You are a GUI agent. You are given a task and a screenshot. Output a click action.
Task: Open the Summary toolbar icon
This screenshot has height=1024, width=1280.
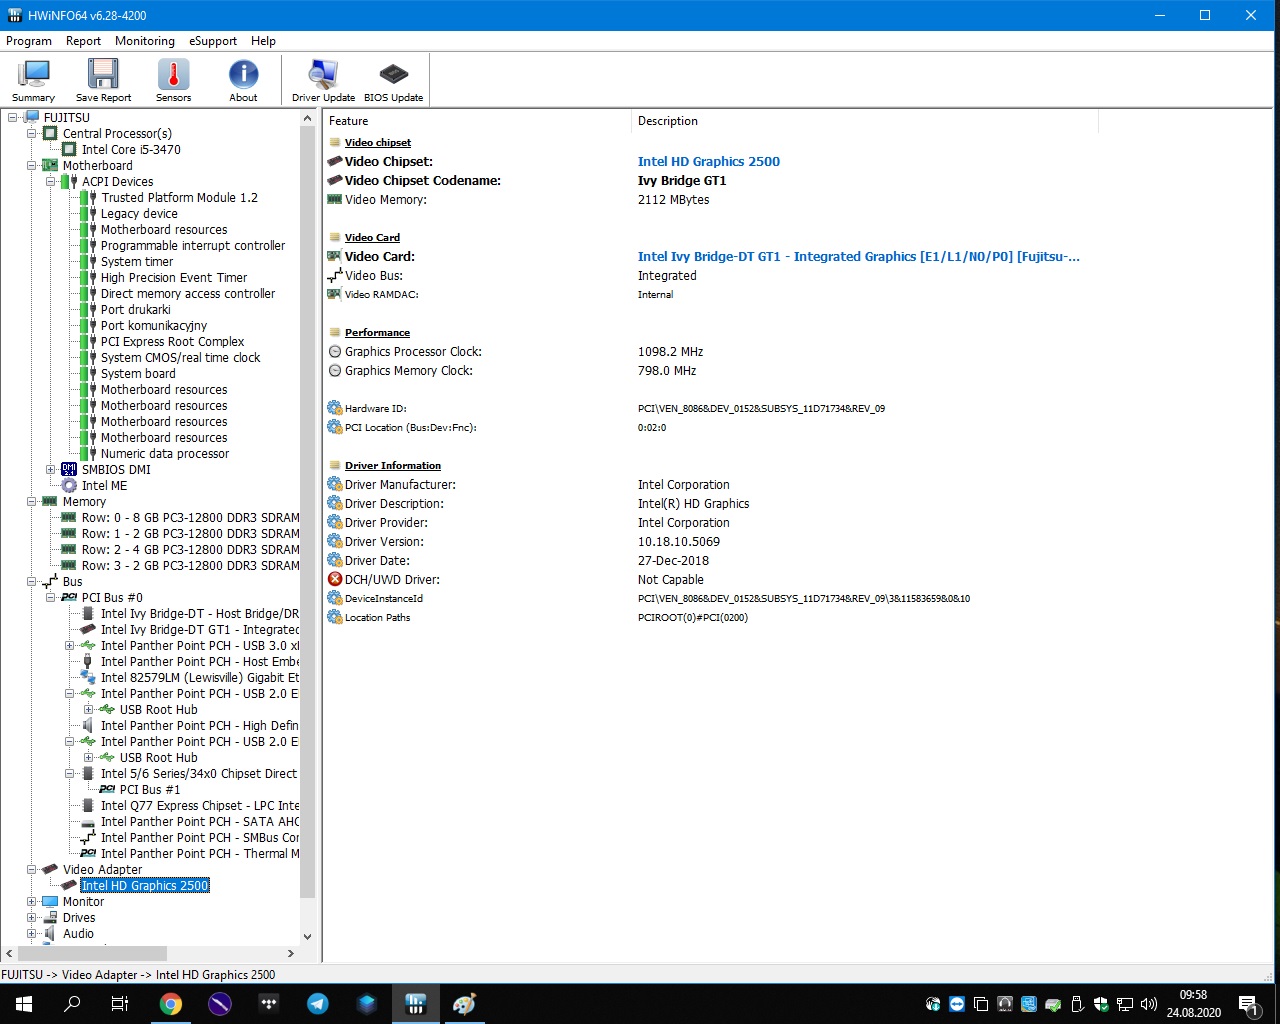34,80
